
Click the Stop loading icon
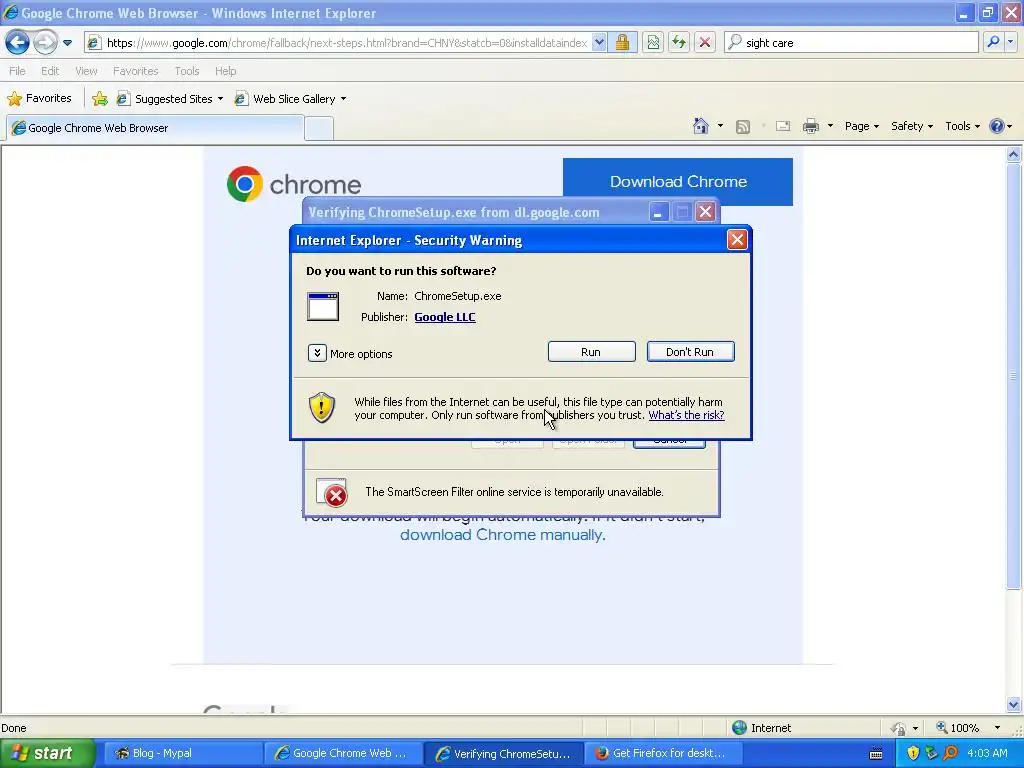(x=705, y=43)
